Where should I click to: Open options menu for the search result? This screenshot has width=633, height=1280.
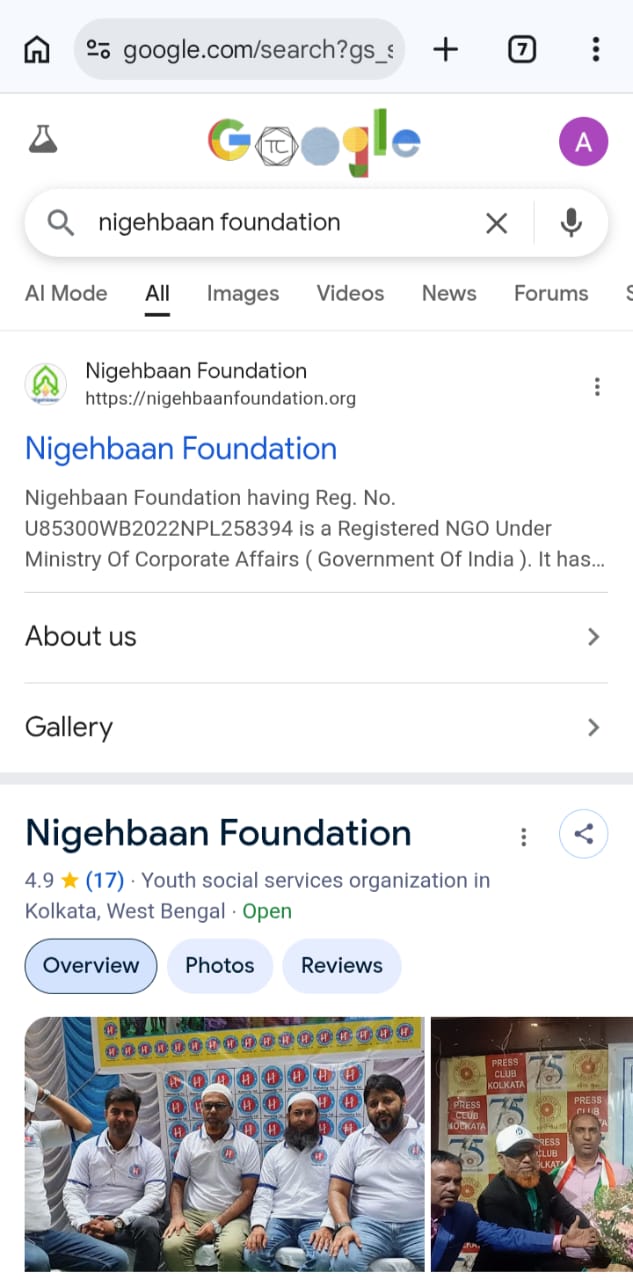[597, 386]
